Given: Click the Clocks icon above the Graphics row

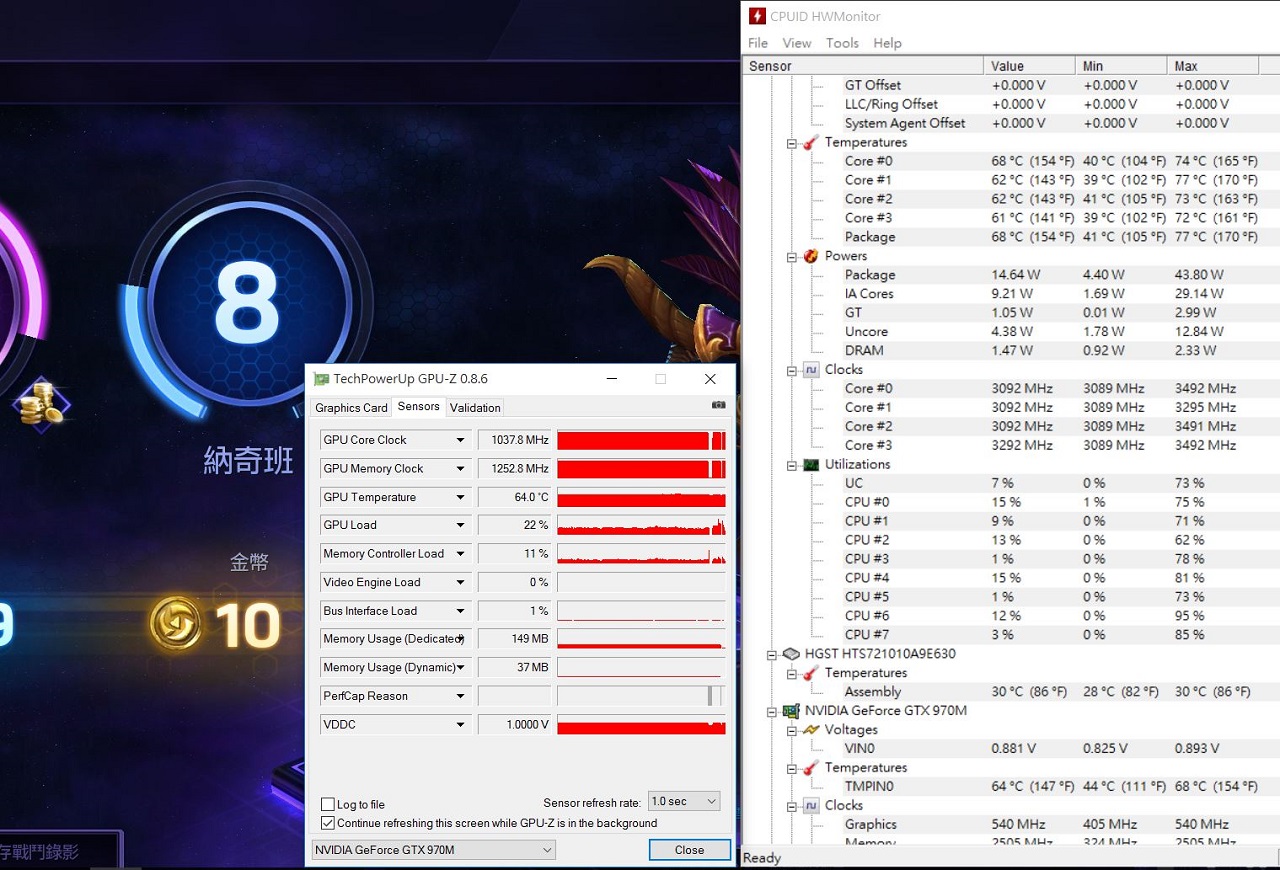Looking at the screenshot, I should click(x=811, y=806).
